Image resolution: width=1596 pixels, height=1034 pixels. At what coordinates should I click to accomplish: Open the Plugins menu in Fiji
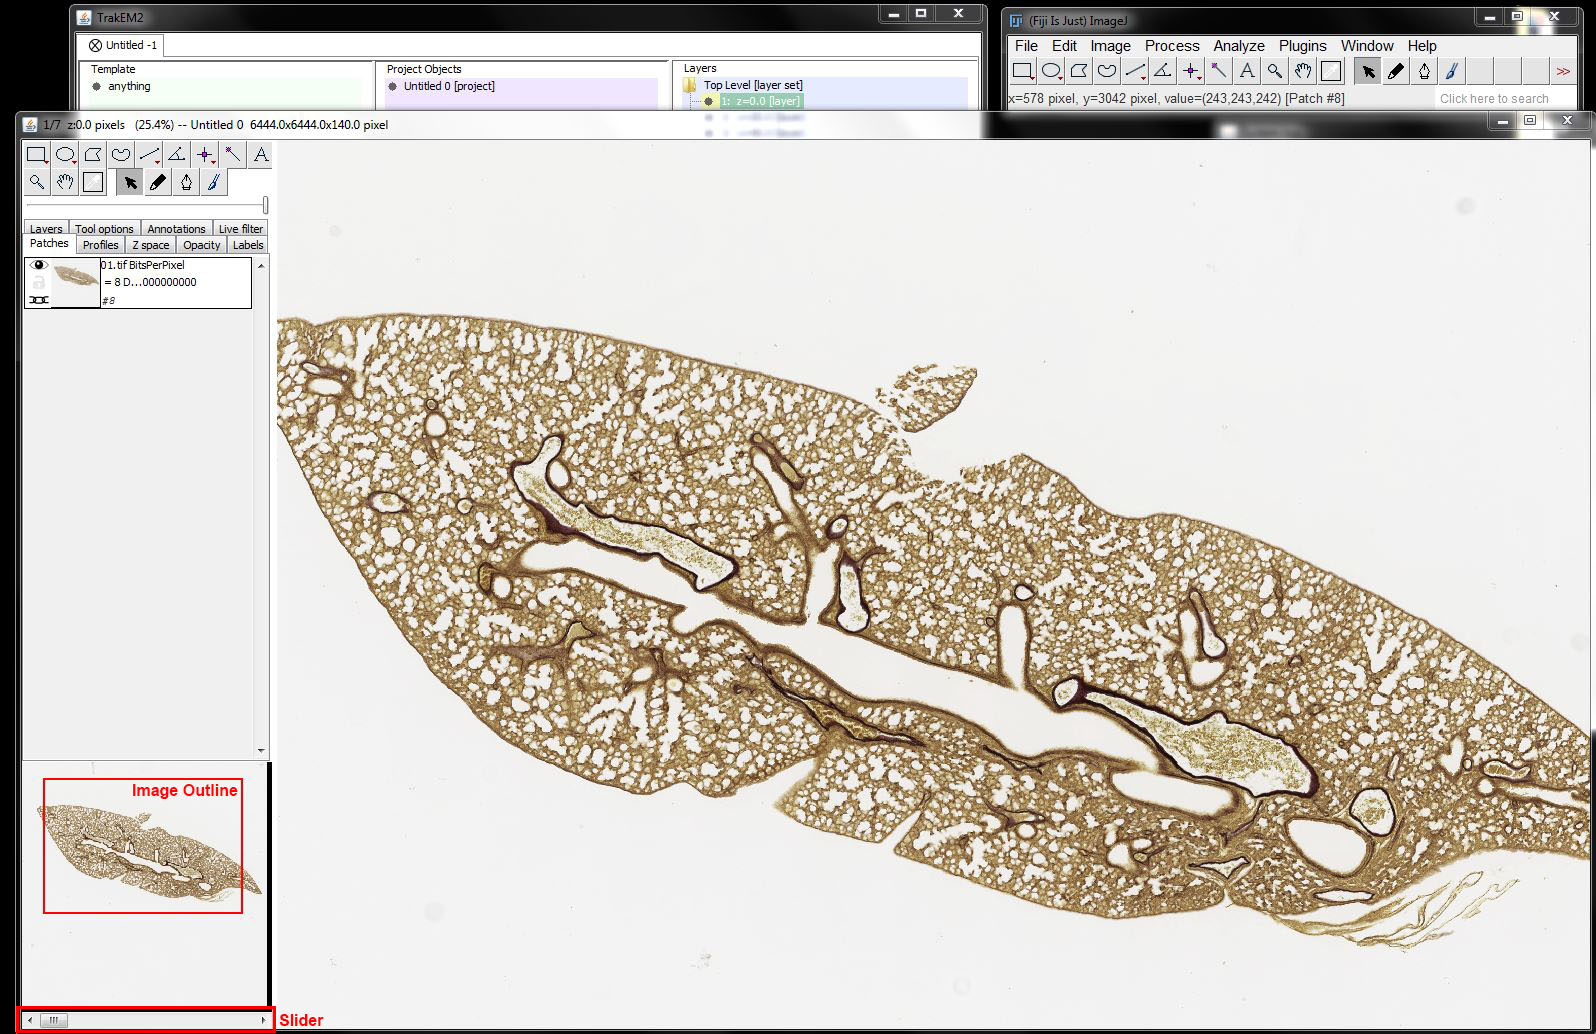point(1302,46)
